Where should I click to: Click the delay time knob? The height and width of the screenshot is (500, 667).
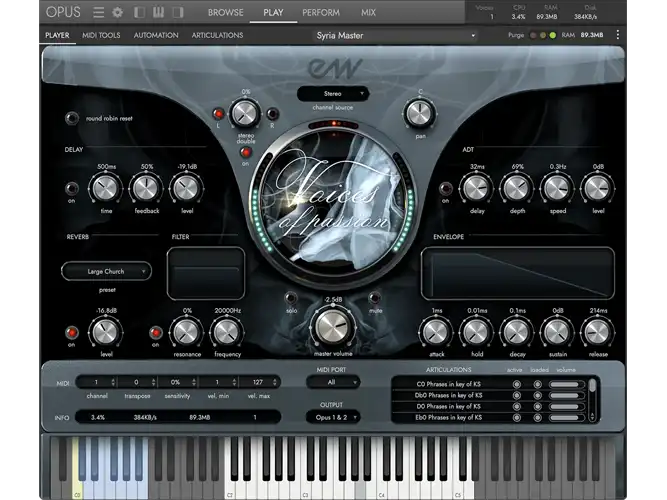point(105,189)
